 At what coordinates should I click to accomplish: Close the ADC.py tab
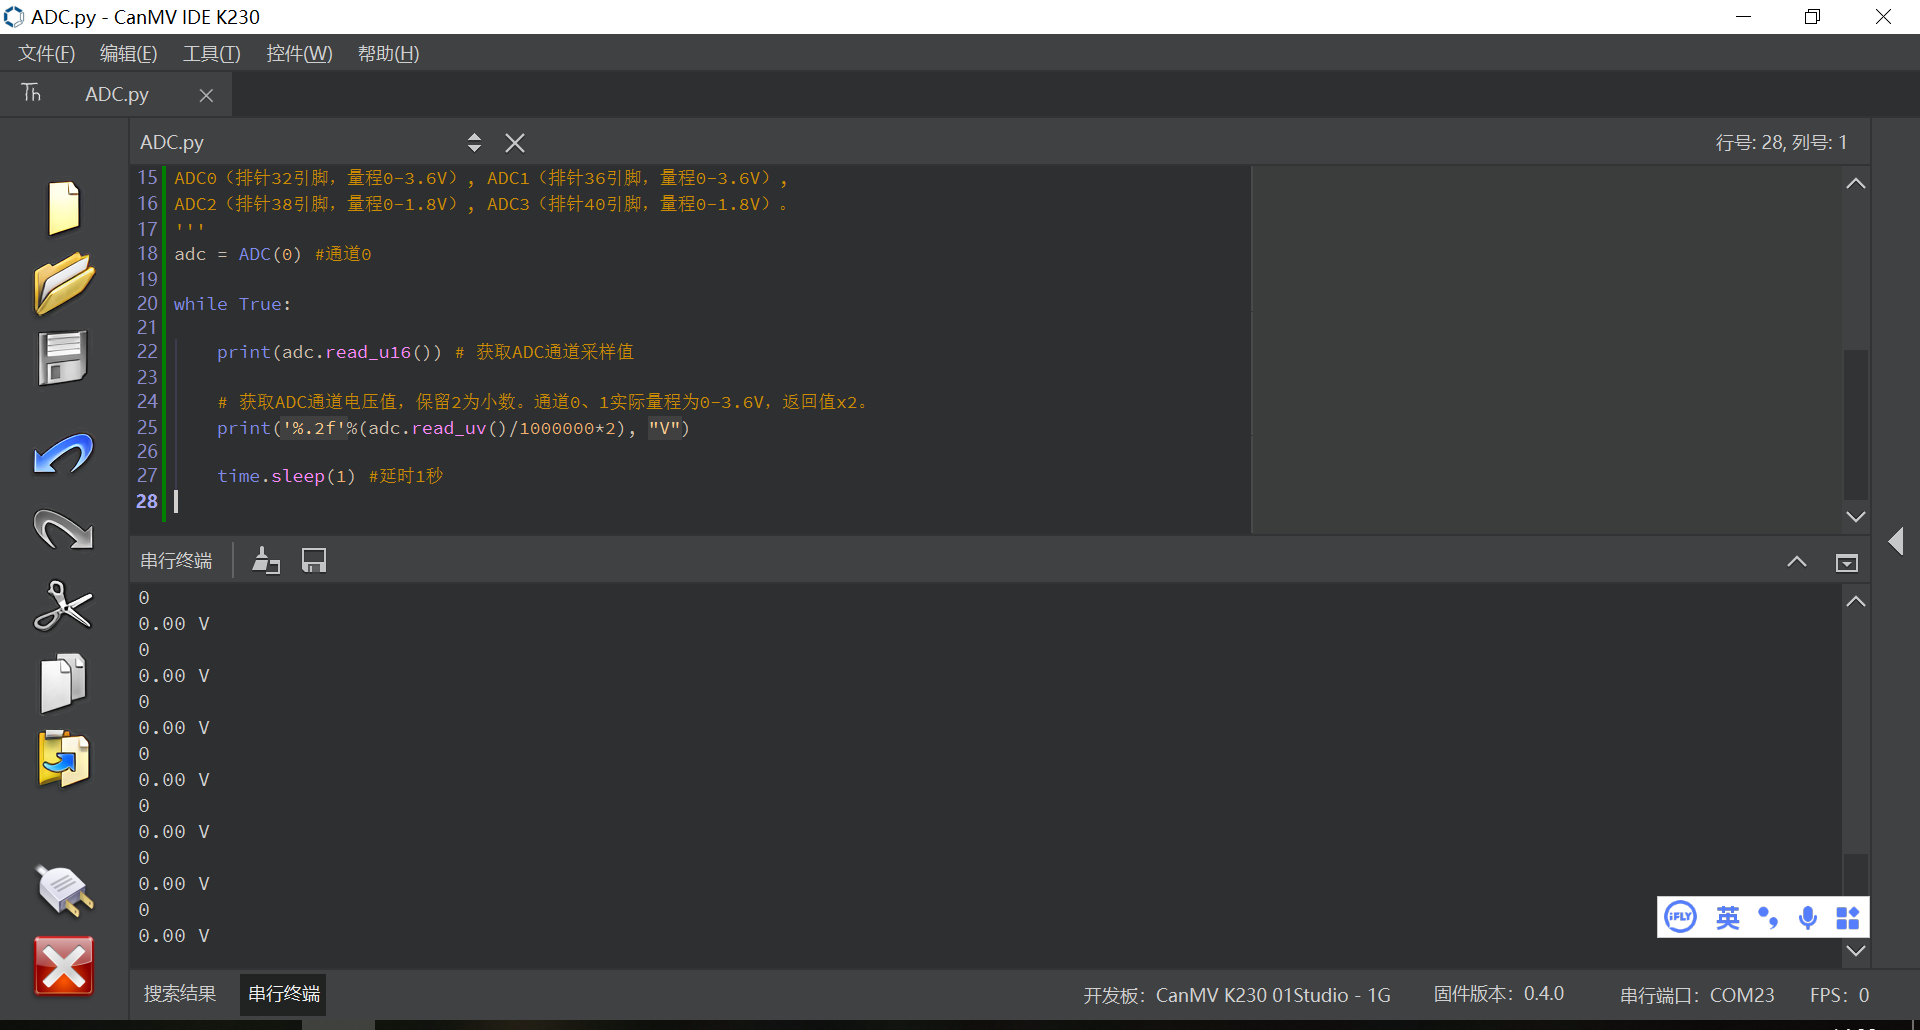pos(206,95)
